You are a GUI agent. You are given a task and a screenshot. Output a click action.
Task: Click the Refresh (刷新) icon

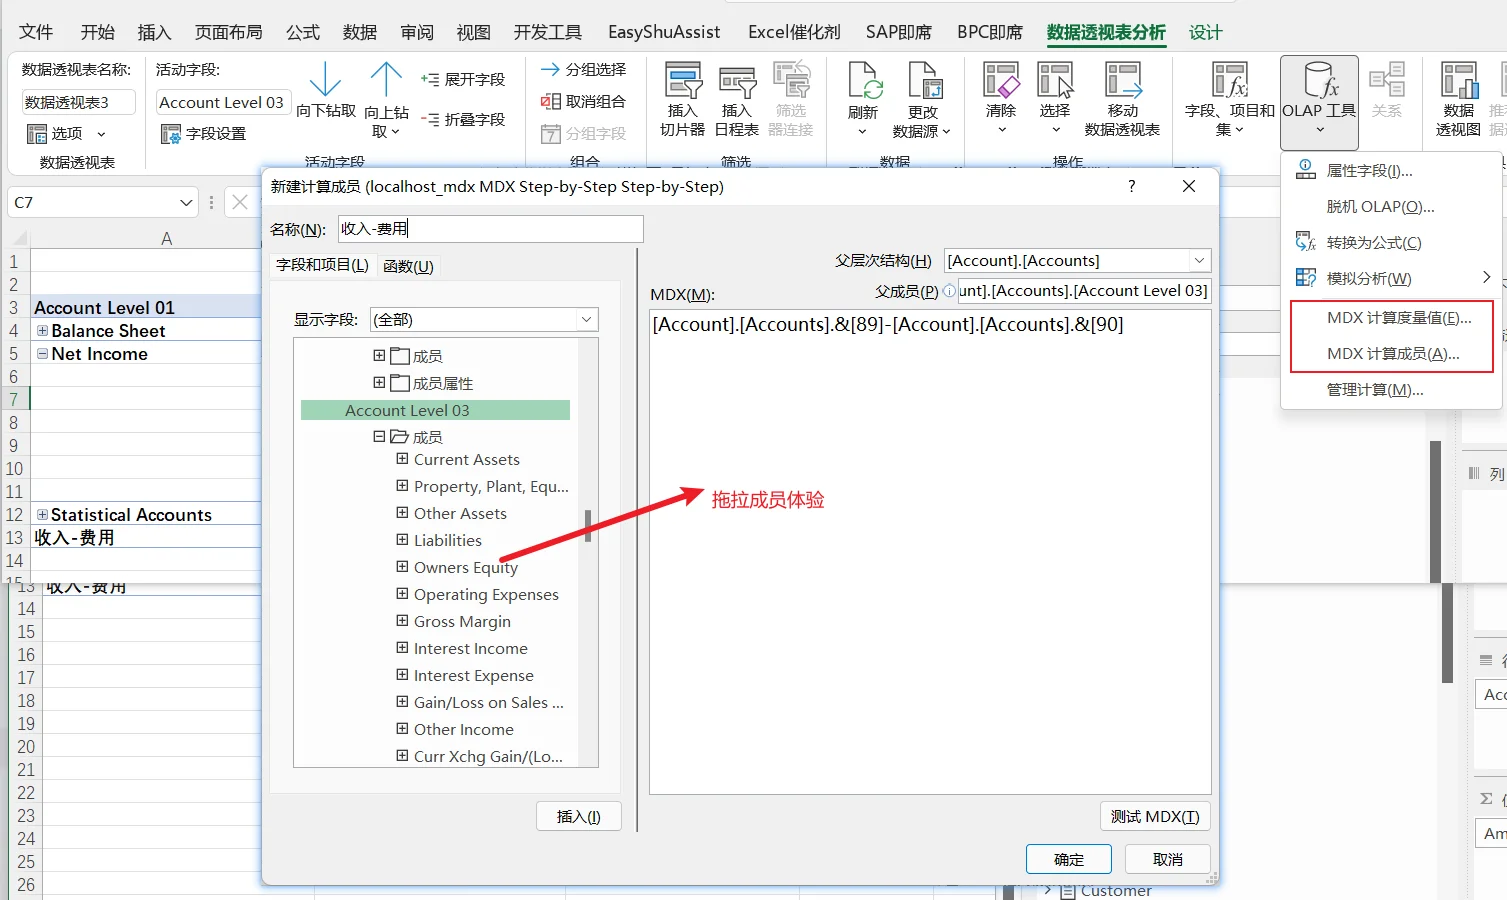click(x=863, y=80)
